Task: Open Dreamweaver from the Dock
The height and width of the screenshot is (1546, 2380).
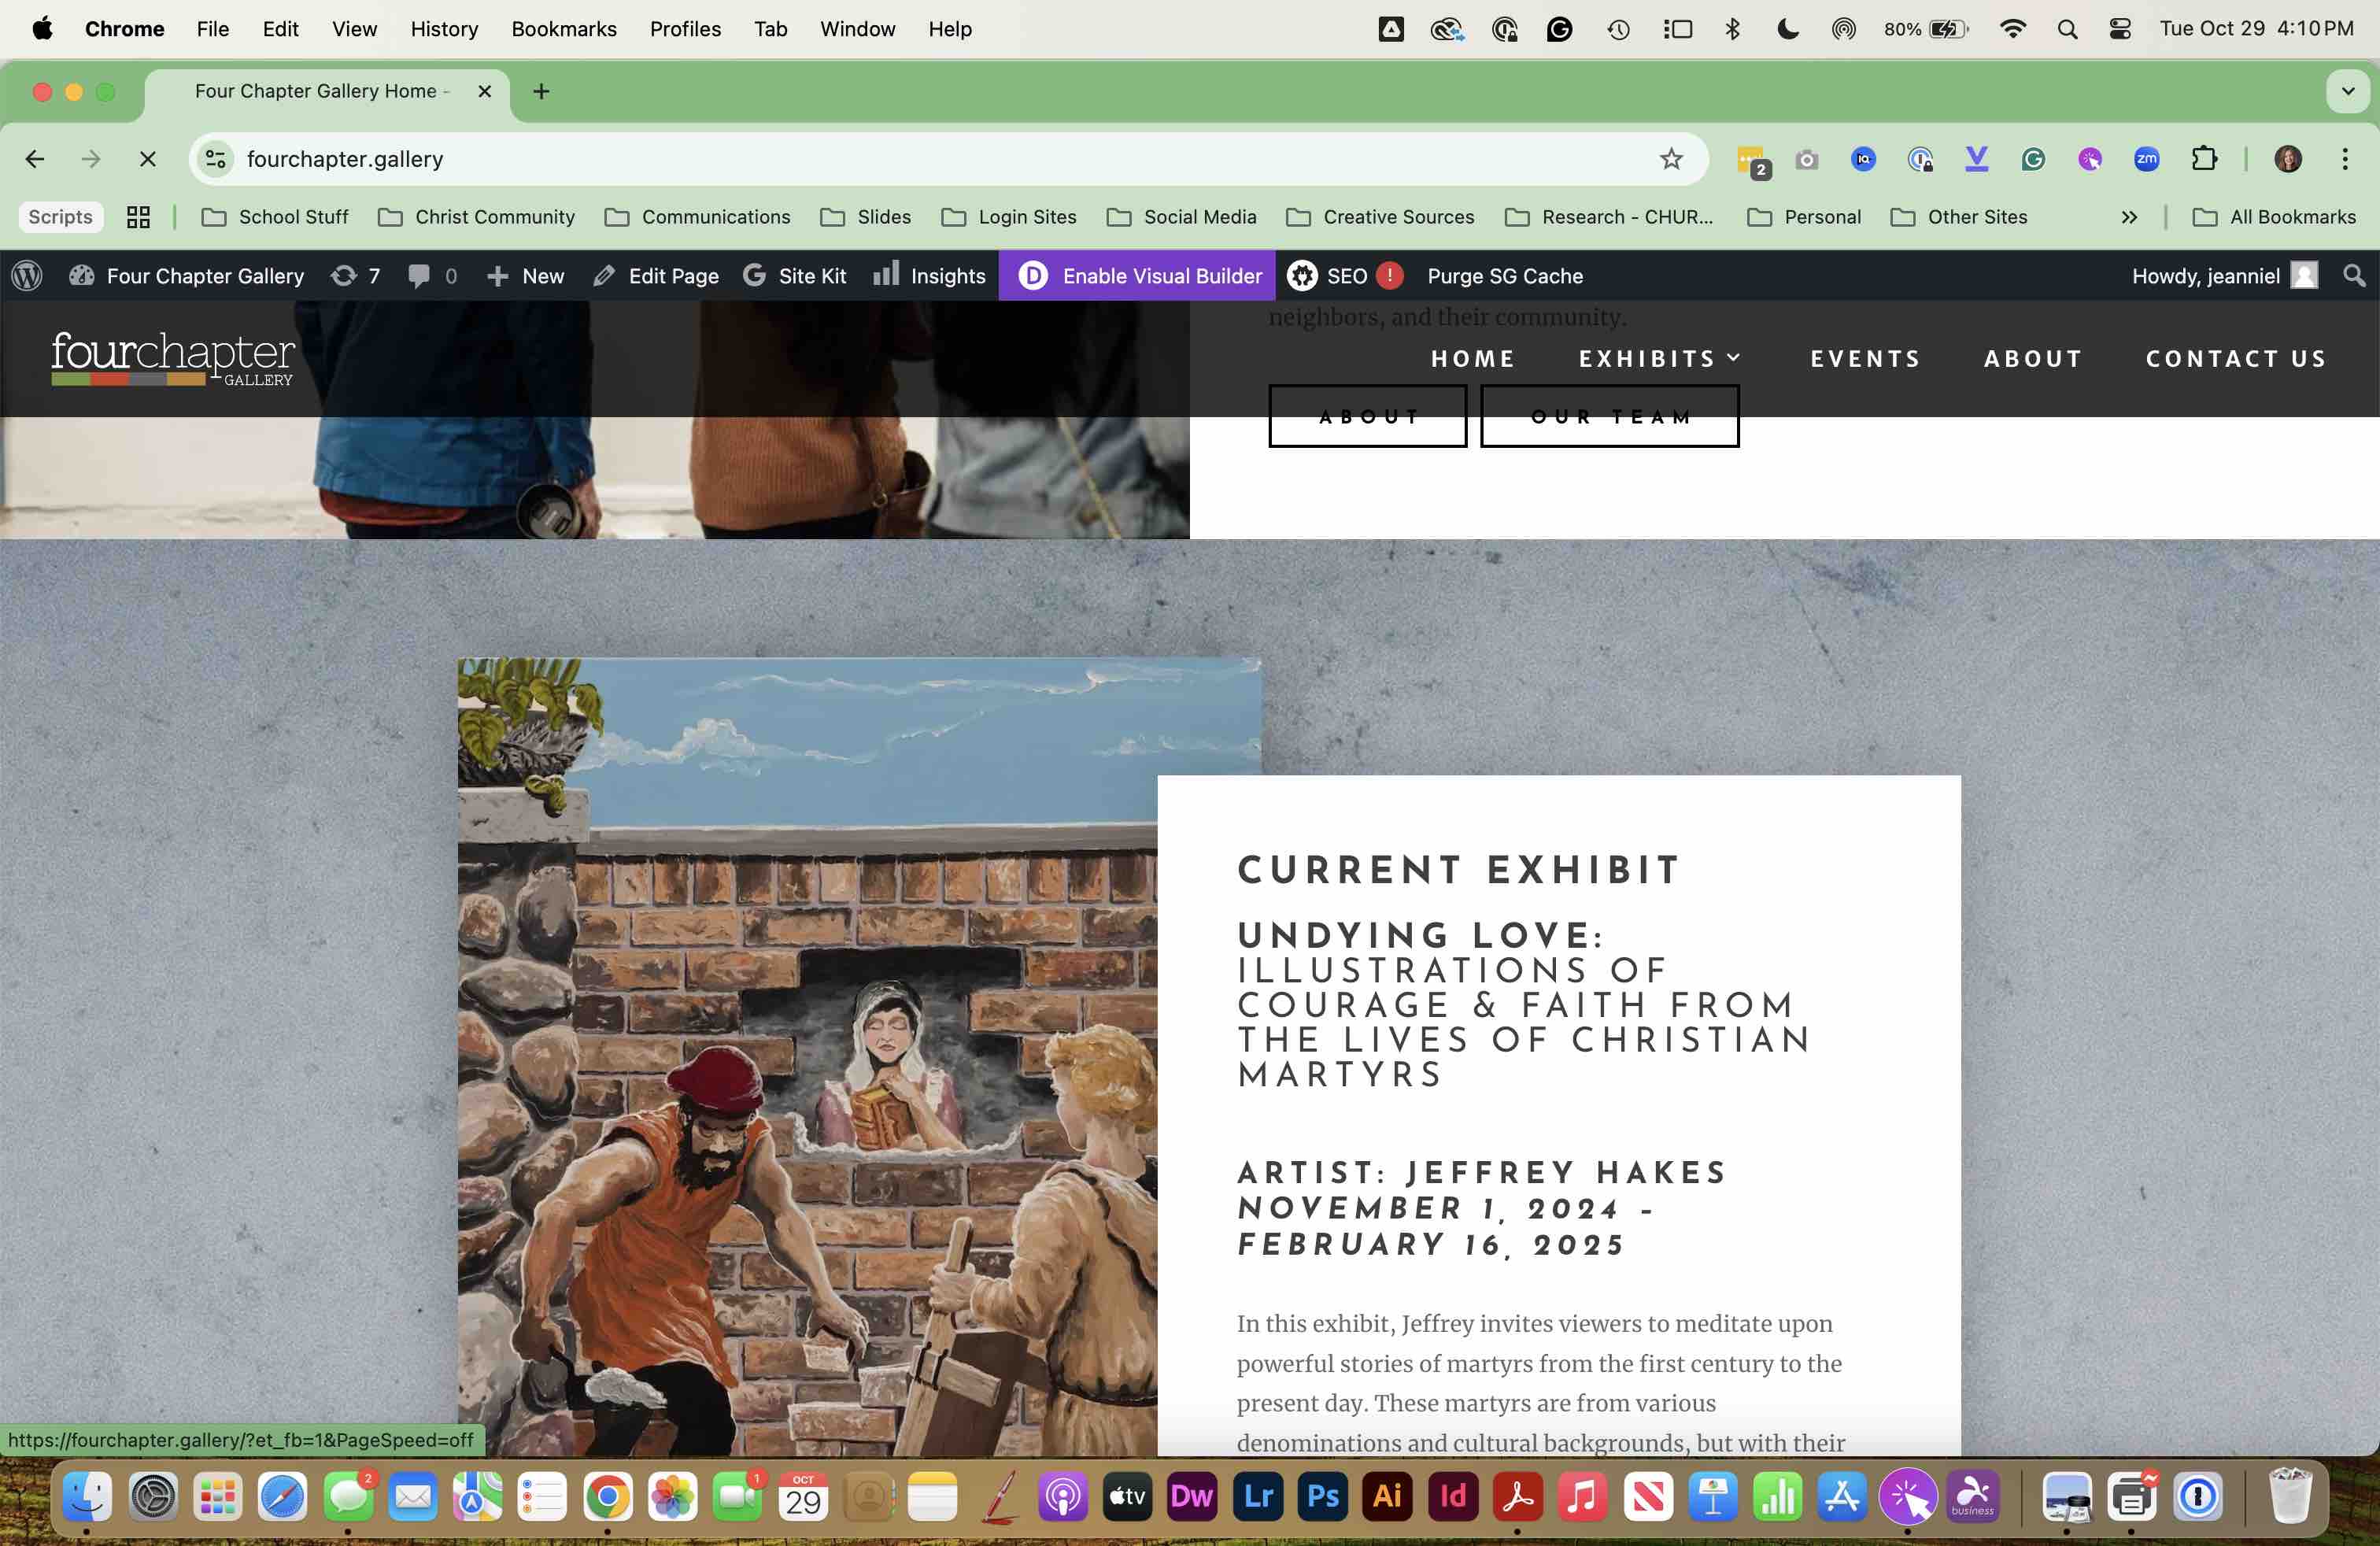Action: tap(1192, 1496)
